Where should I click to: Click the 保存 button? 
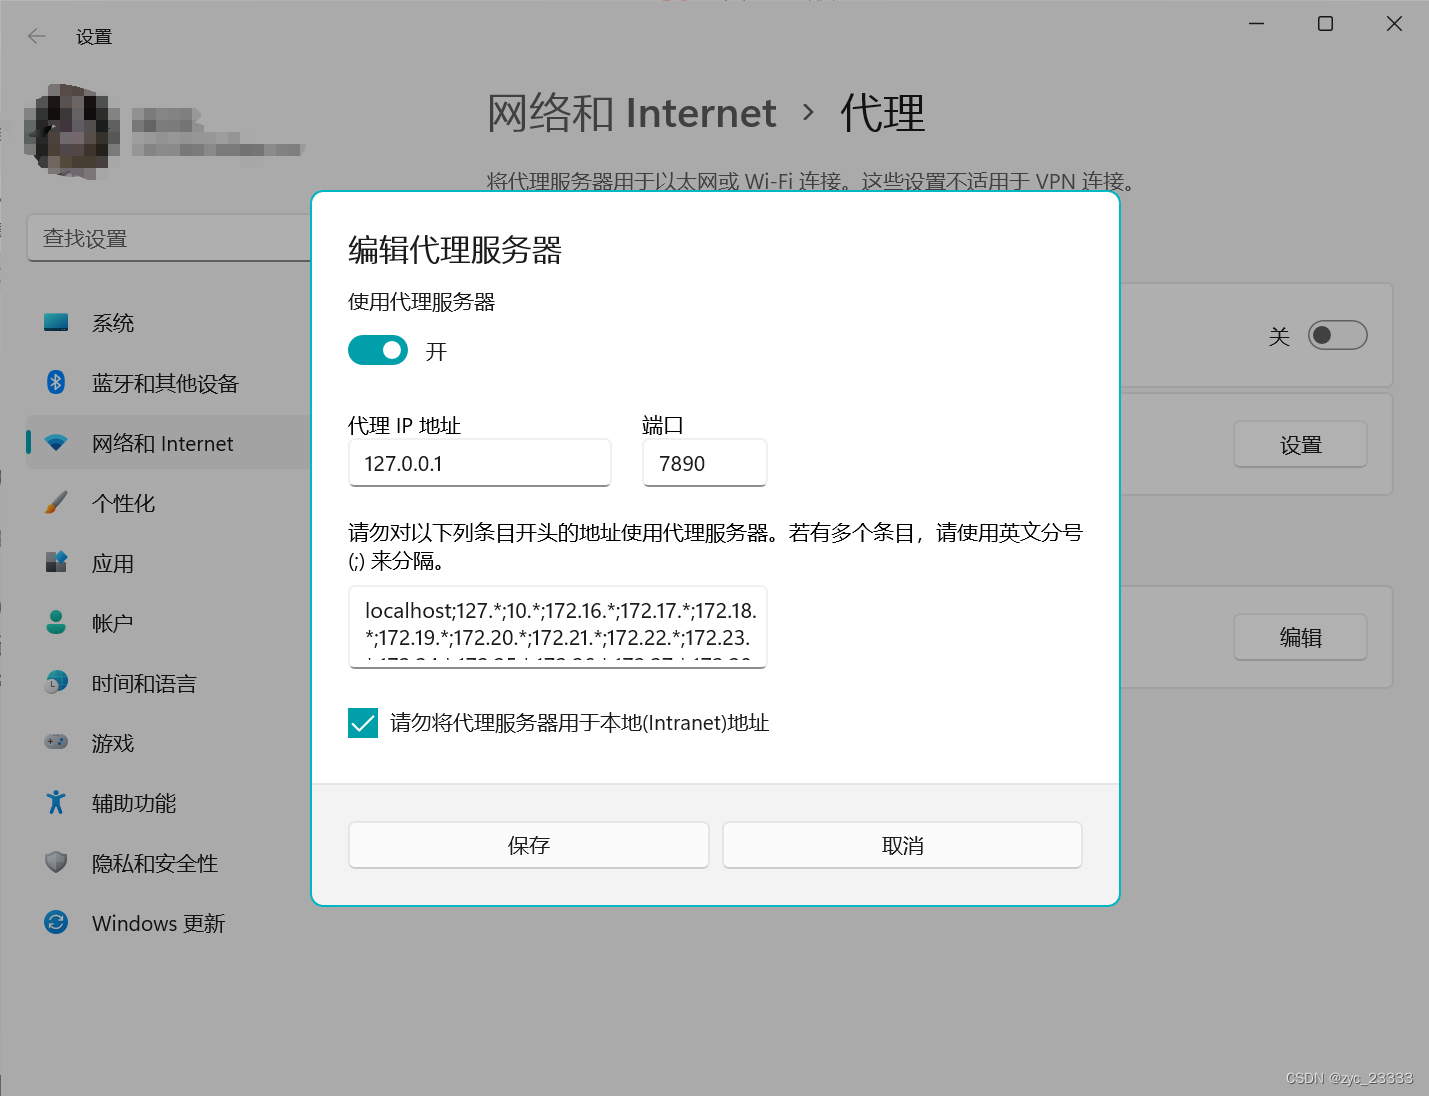528,845
